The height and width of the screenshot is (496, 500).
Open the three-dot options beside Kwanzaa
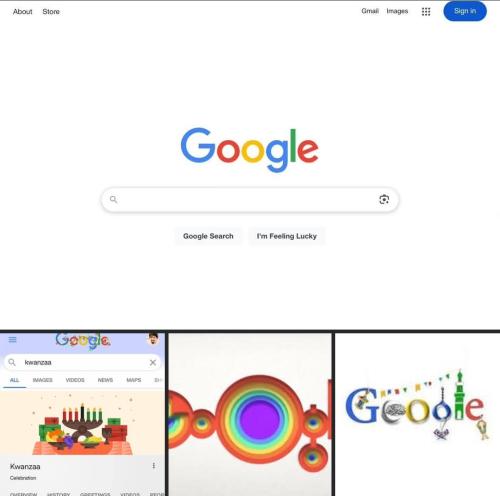(154, 466)
